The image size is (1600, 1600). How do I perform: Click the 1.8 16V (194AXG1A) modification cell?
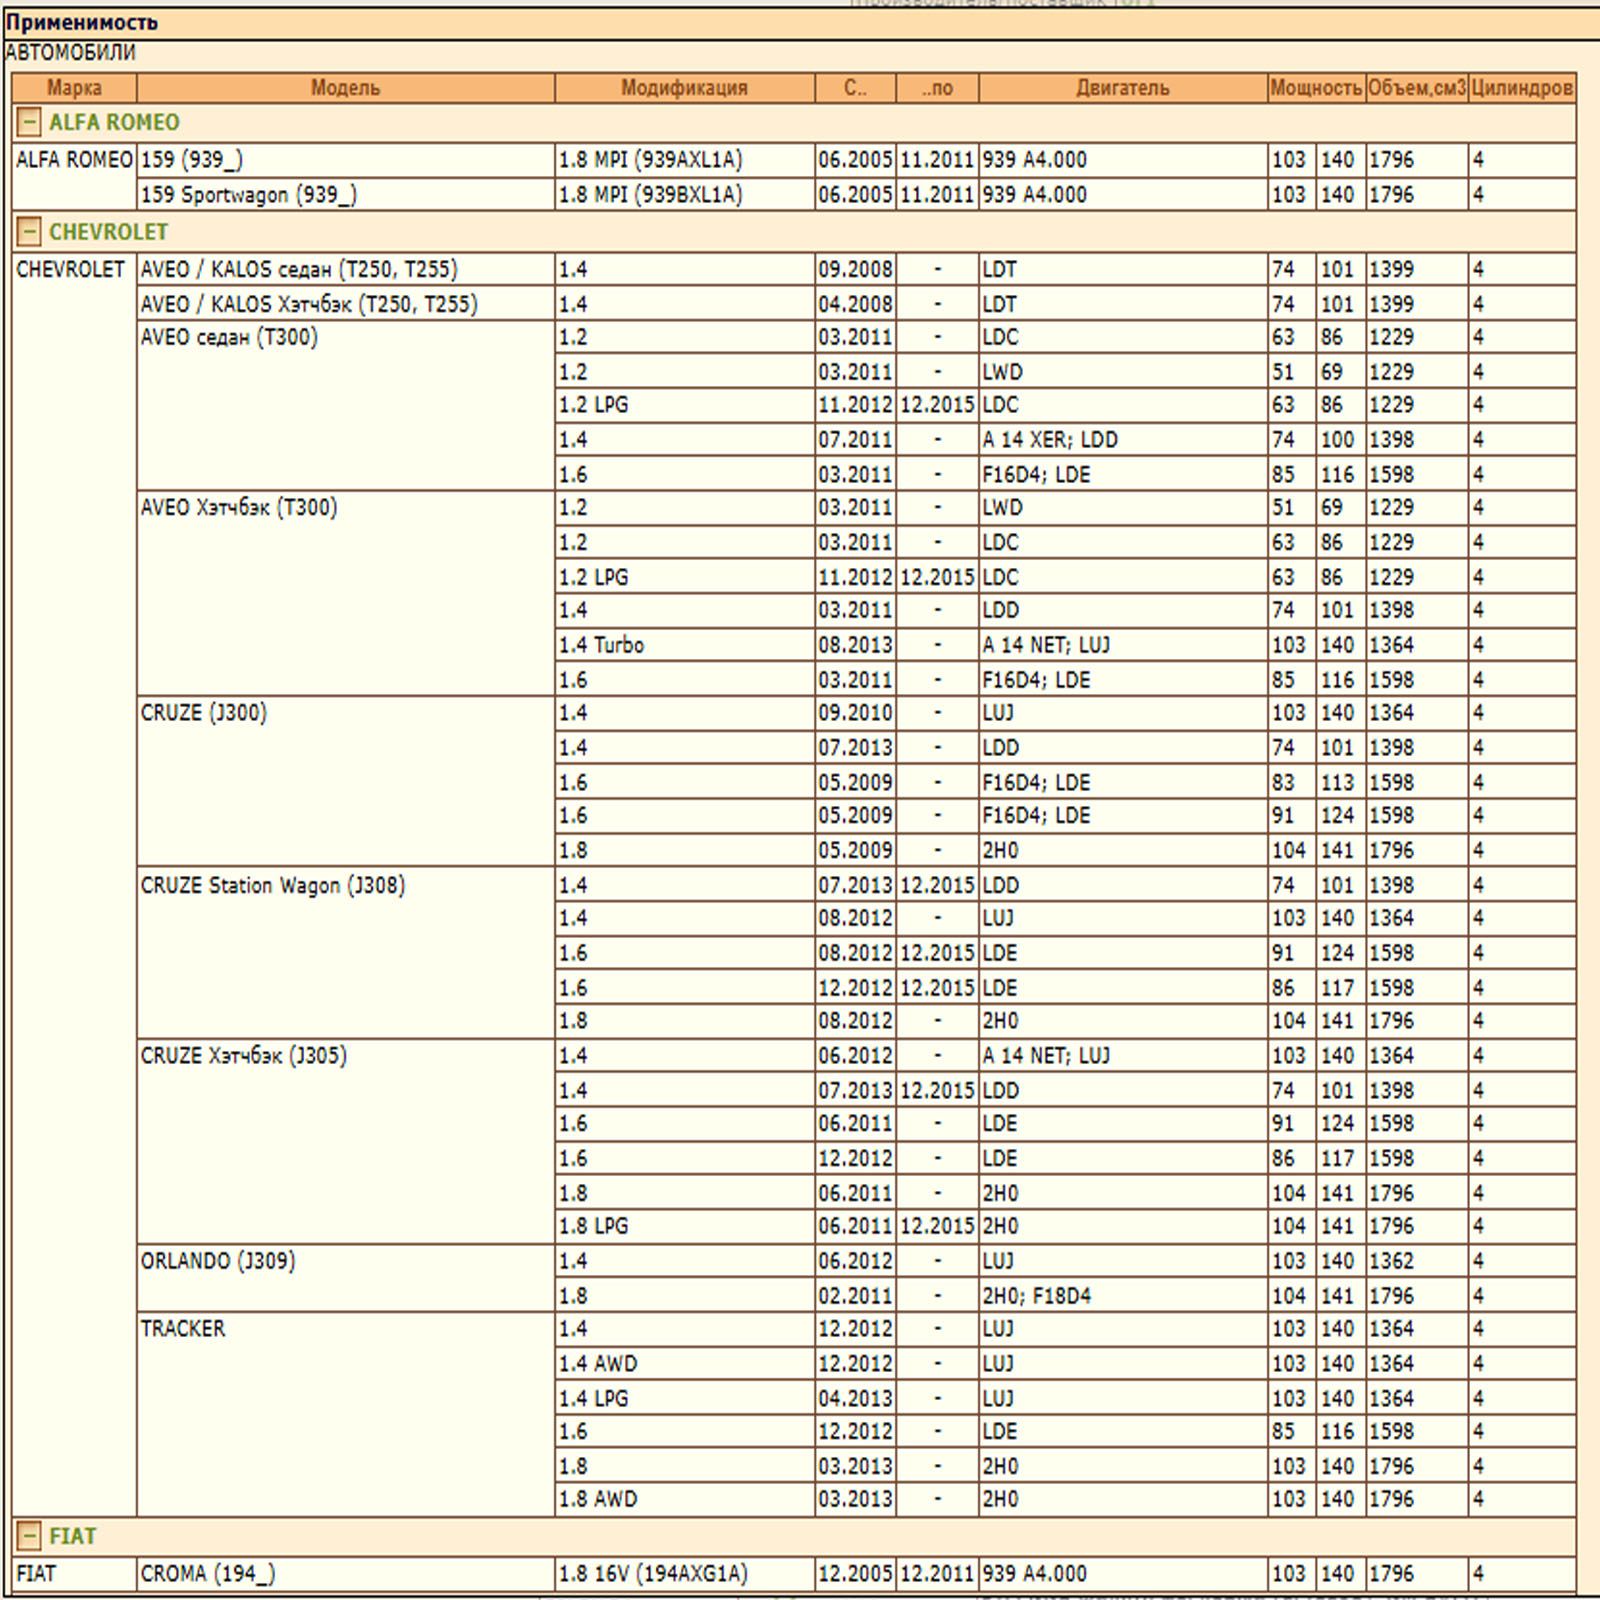point(653,1574)
